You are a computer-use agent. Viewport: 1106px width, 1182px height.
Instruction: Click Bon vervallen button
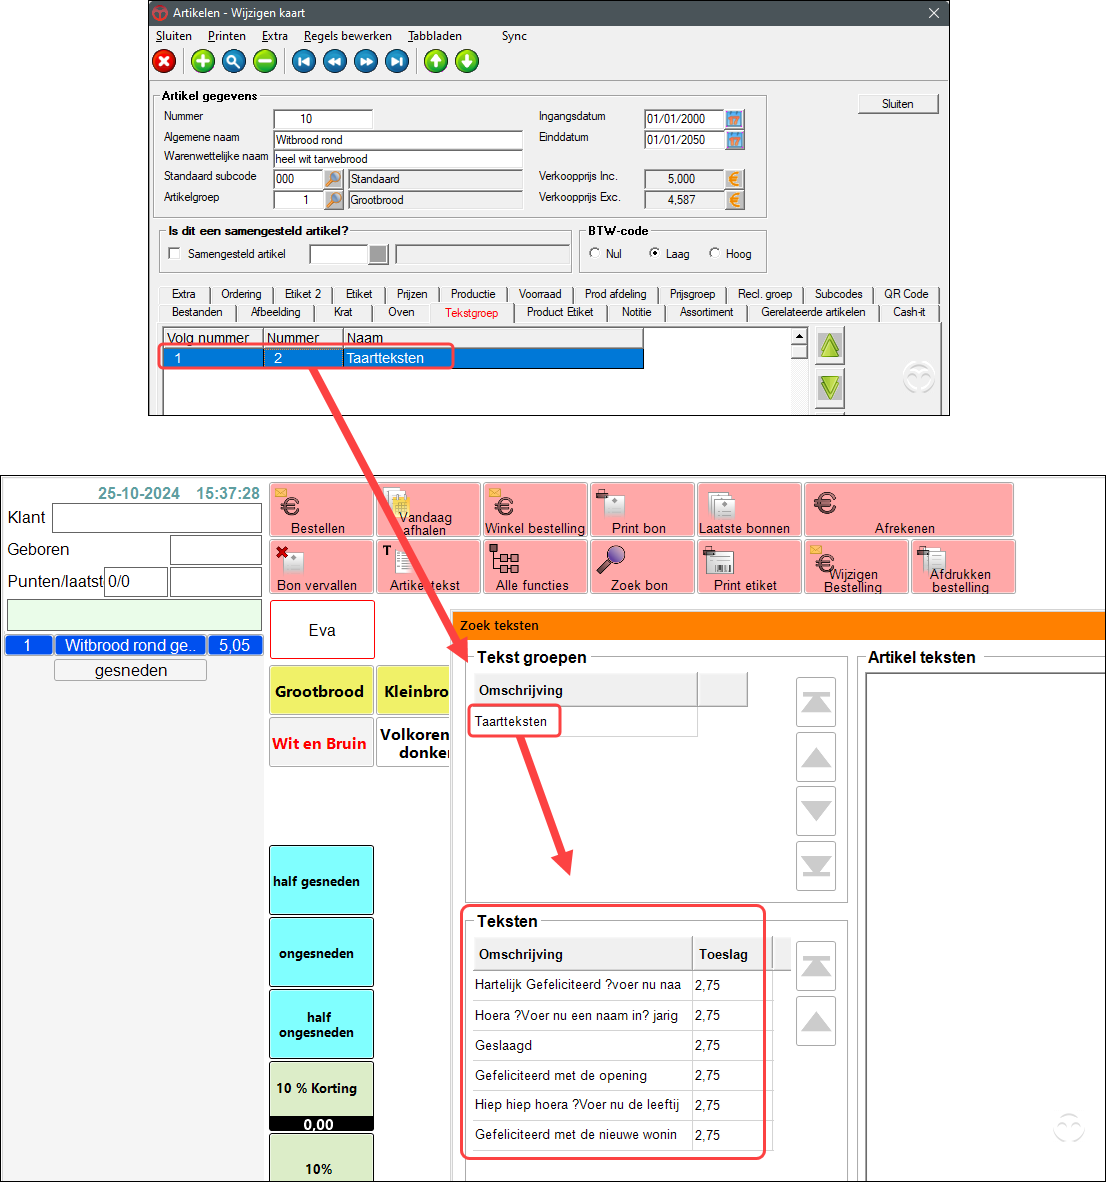(x=322, y=567)
